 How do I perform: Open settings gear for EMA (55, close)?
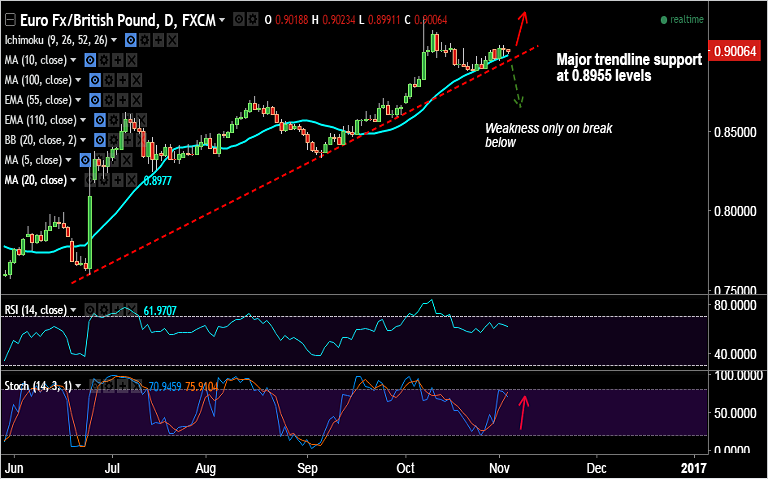point(109,100)
